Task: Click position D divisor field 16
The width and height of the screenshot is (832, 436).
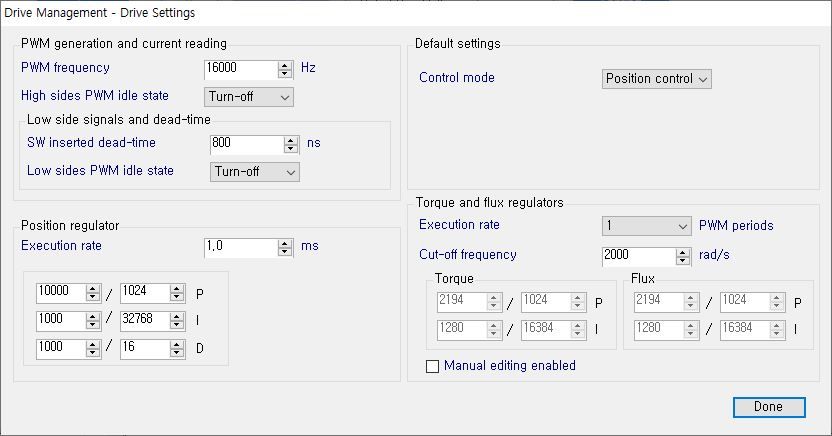Action: (145, 348)
